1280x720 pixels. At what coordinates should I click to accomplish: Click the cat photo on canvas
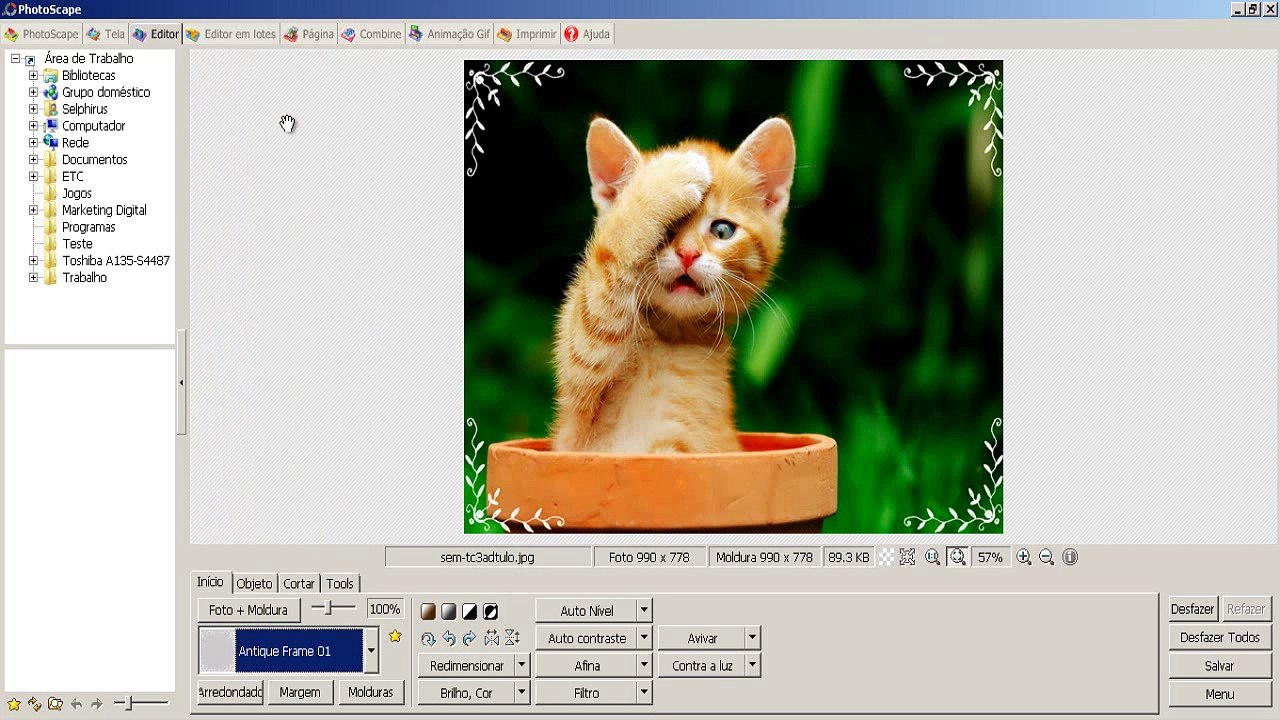point(733,297)
